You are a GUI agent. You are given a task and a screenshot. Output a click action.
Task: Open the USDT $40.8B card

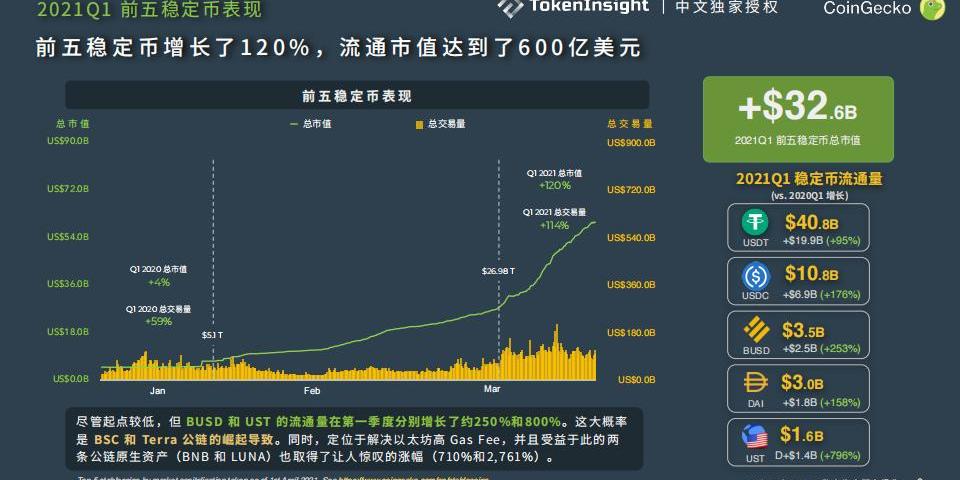pos(798,228)
